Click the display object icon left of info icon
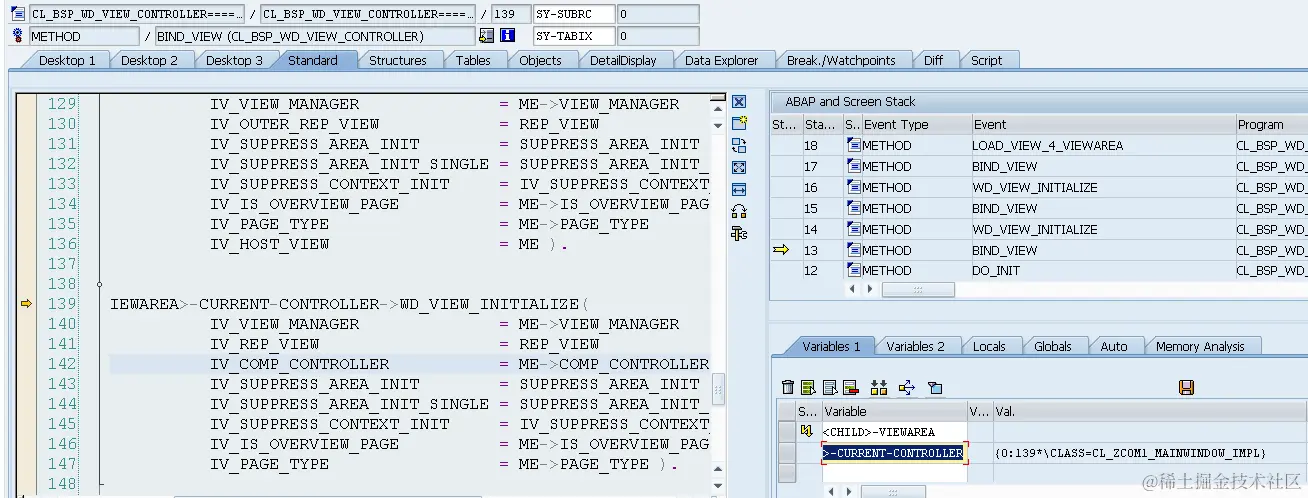Screen dimensions: 1308x498 (x=487, y=36)
